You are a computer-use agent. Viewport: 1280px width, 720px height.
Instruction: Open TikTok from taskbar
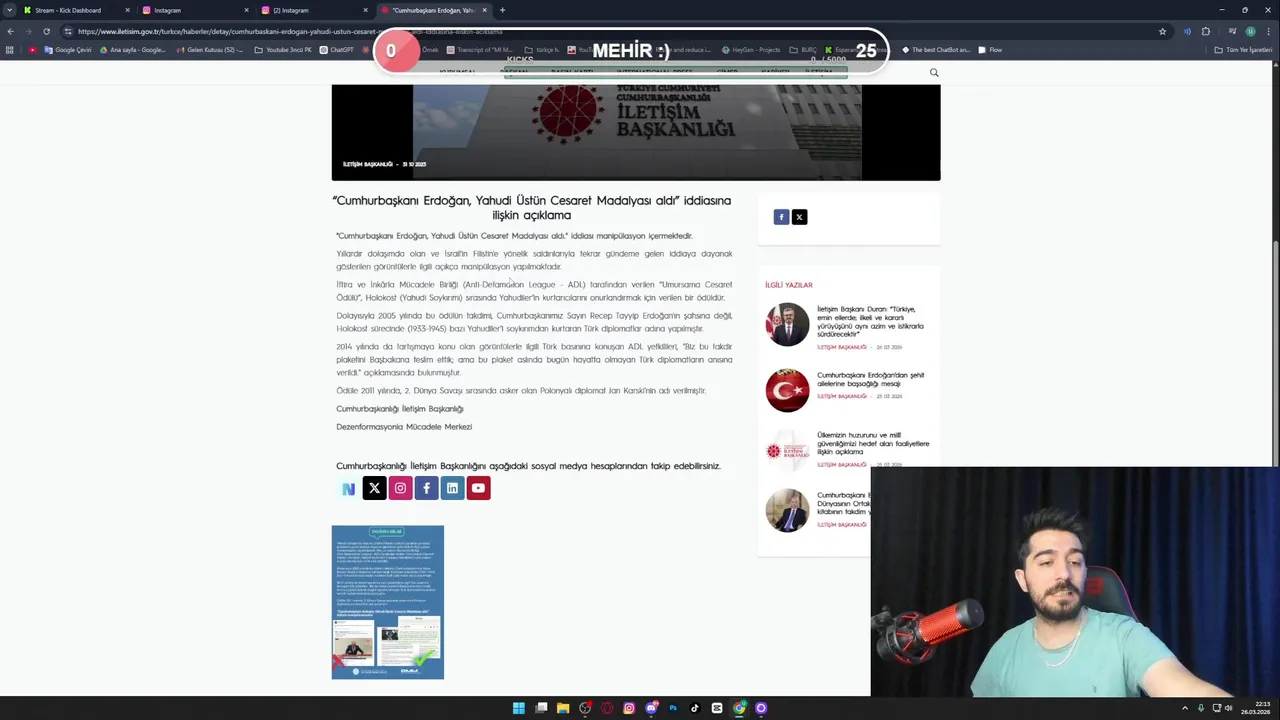point(695,708)
